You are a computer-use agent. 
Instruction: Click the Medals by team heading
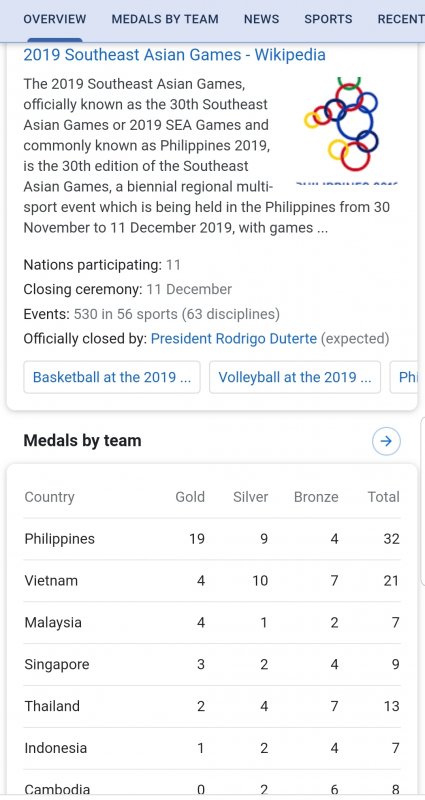82,441
